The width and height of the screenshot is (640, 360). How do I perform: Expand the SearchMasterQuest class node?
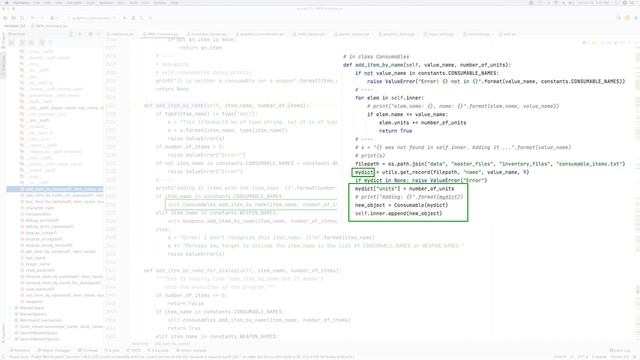[x=10, y=333]
